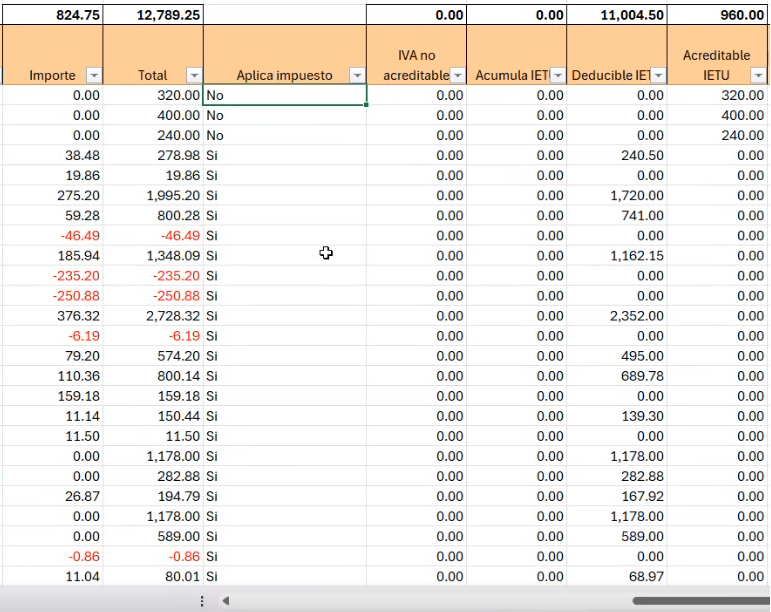Click the summary cell showing 11,004.50
Image resolution: width=771 pixels, height=612 pixels.
617,16
